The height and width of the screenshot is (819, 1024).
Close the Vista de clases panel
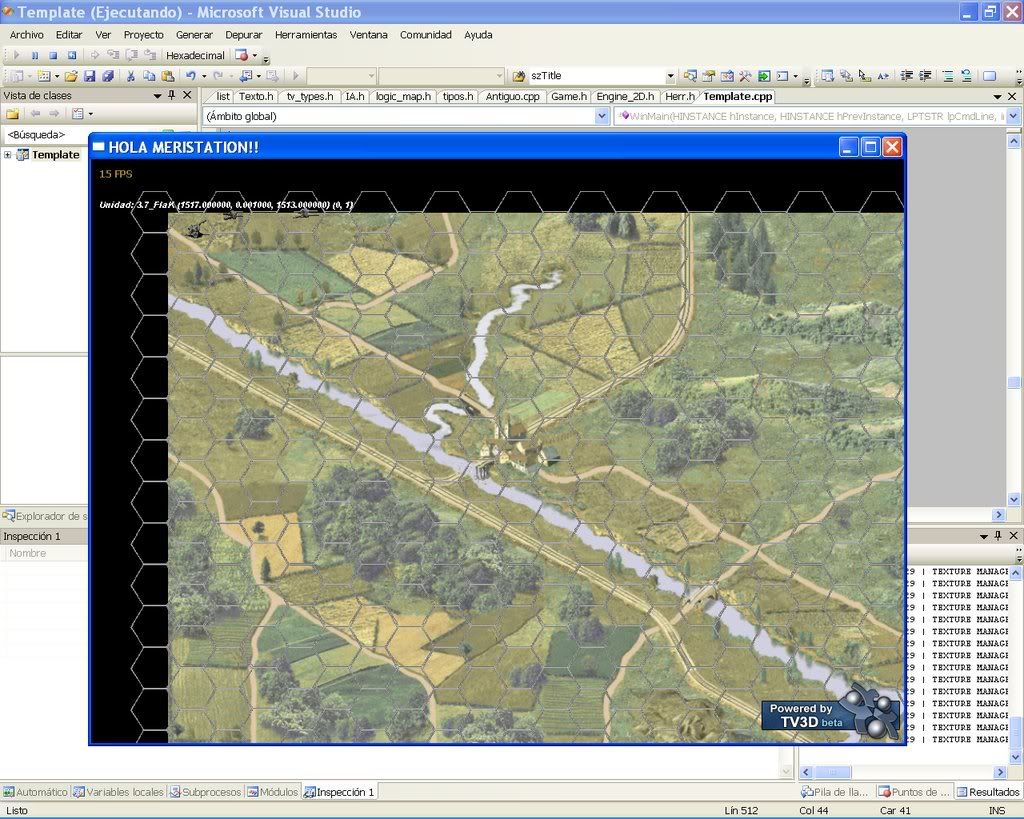tap(187, 95)
